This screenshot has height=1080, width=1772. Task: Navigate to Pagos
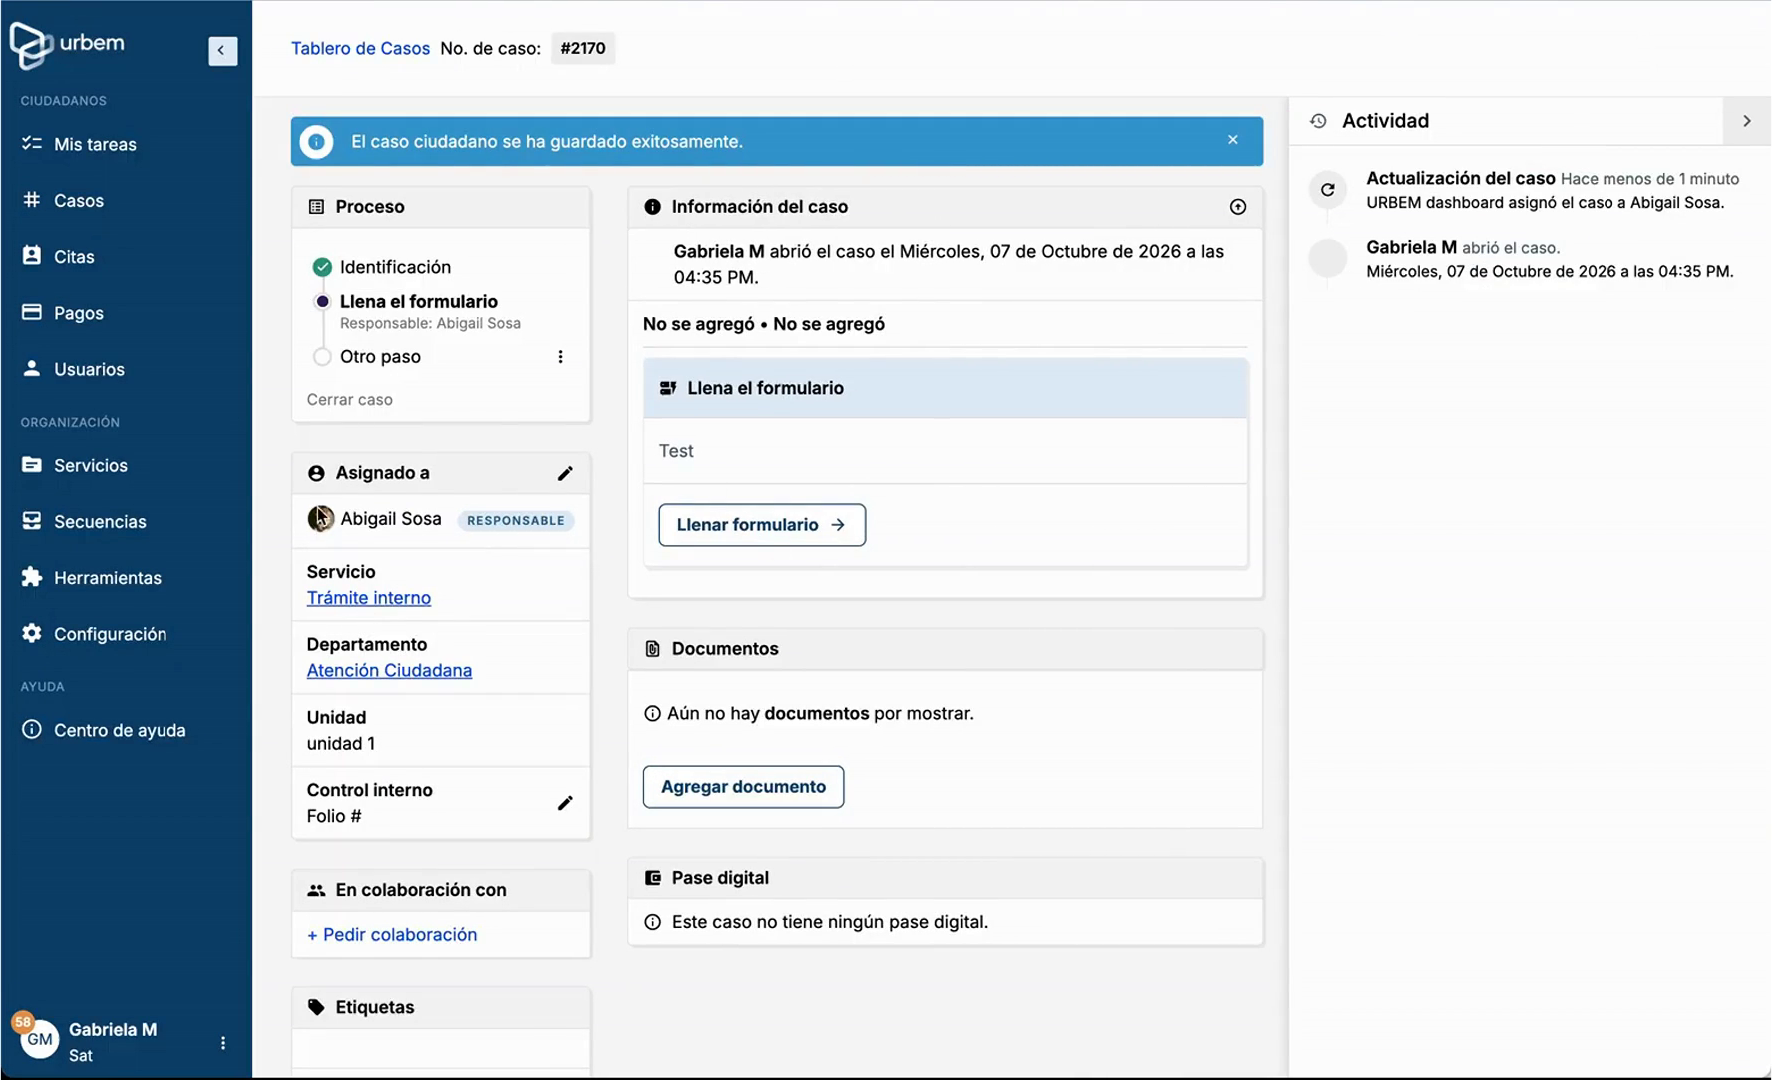point(79,313)
